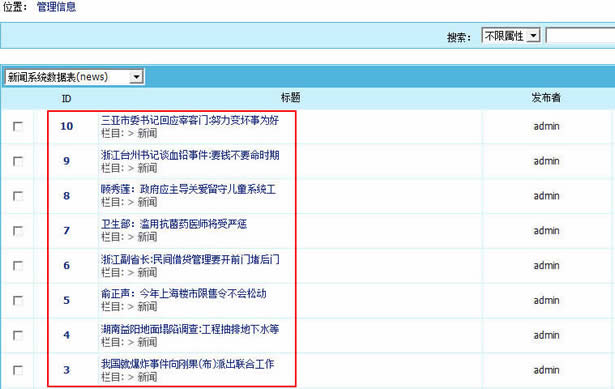The image size is (615, 389).
Task: Tick the checkbox for row ID 7
Action: pyautogui.click(x=18, y=231)
